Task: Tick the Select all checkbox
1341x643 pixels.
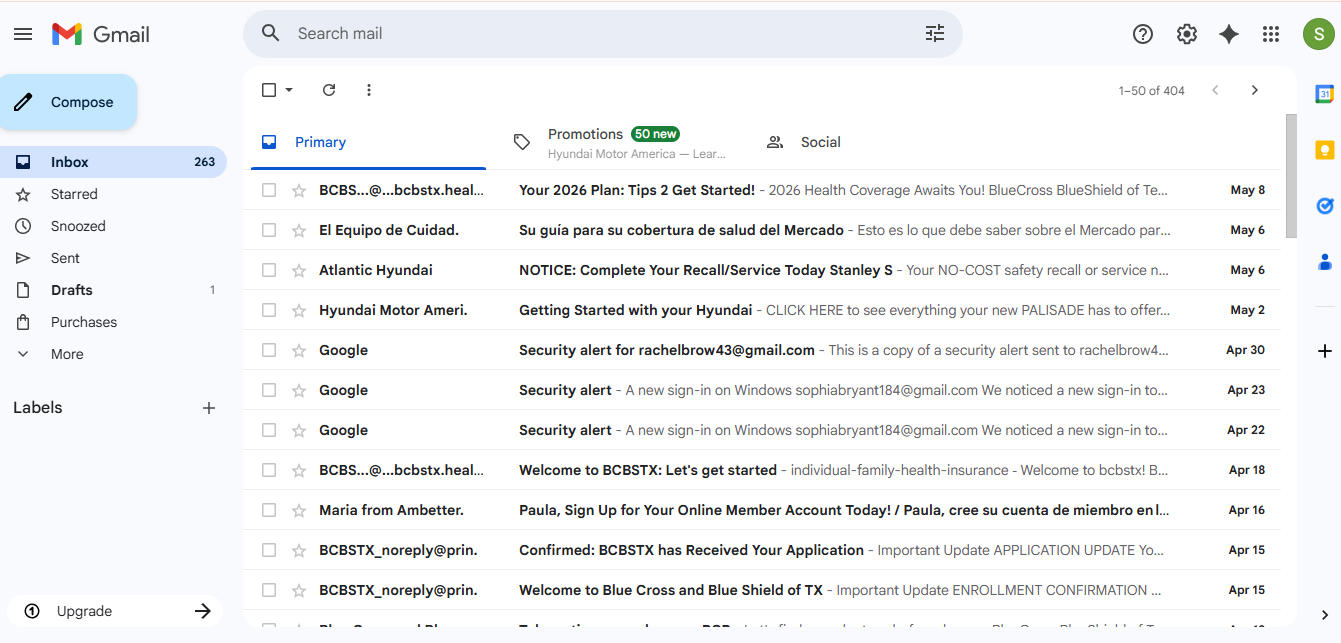Action: point(269,90)
